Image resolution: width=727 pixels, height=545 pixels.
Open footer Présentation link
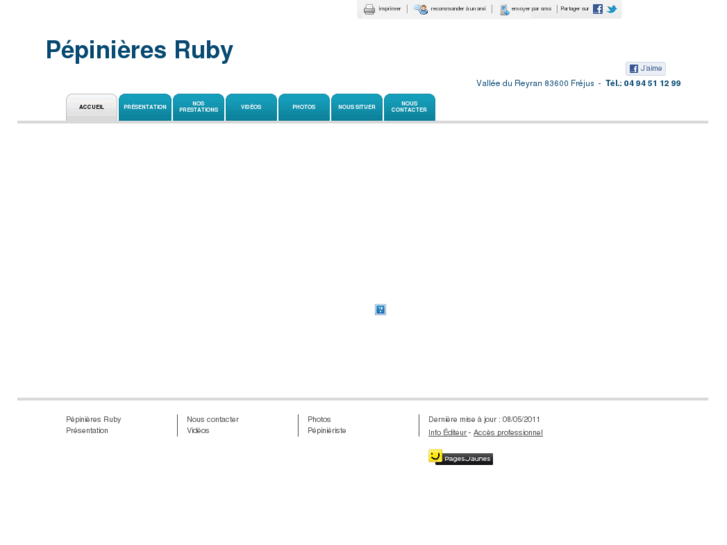(87, 430)
